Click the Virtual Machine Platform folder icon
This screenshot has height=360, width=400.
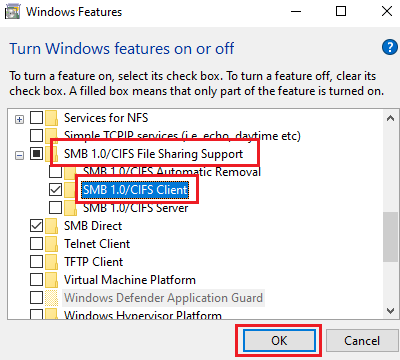coord(52,280)
